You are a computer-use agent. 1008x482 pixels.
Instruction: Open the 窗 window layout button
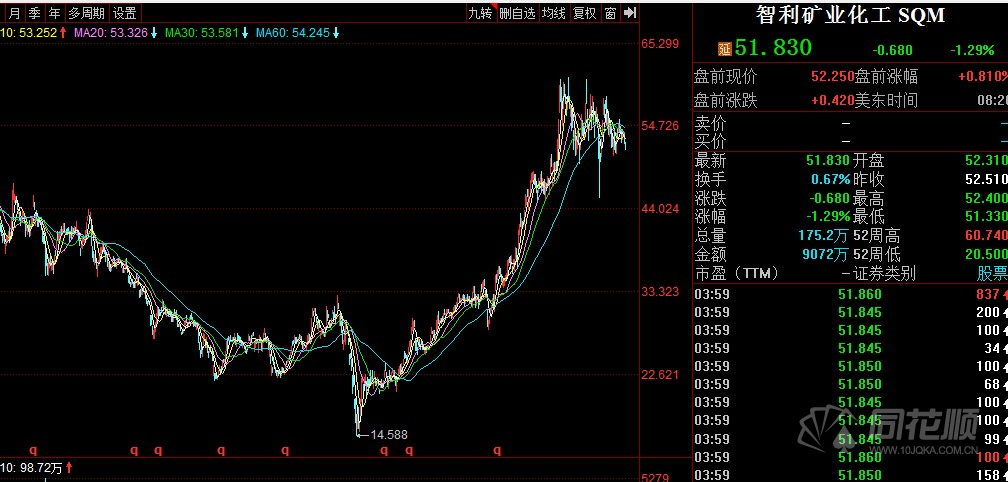[609, 13]
